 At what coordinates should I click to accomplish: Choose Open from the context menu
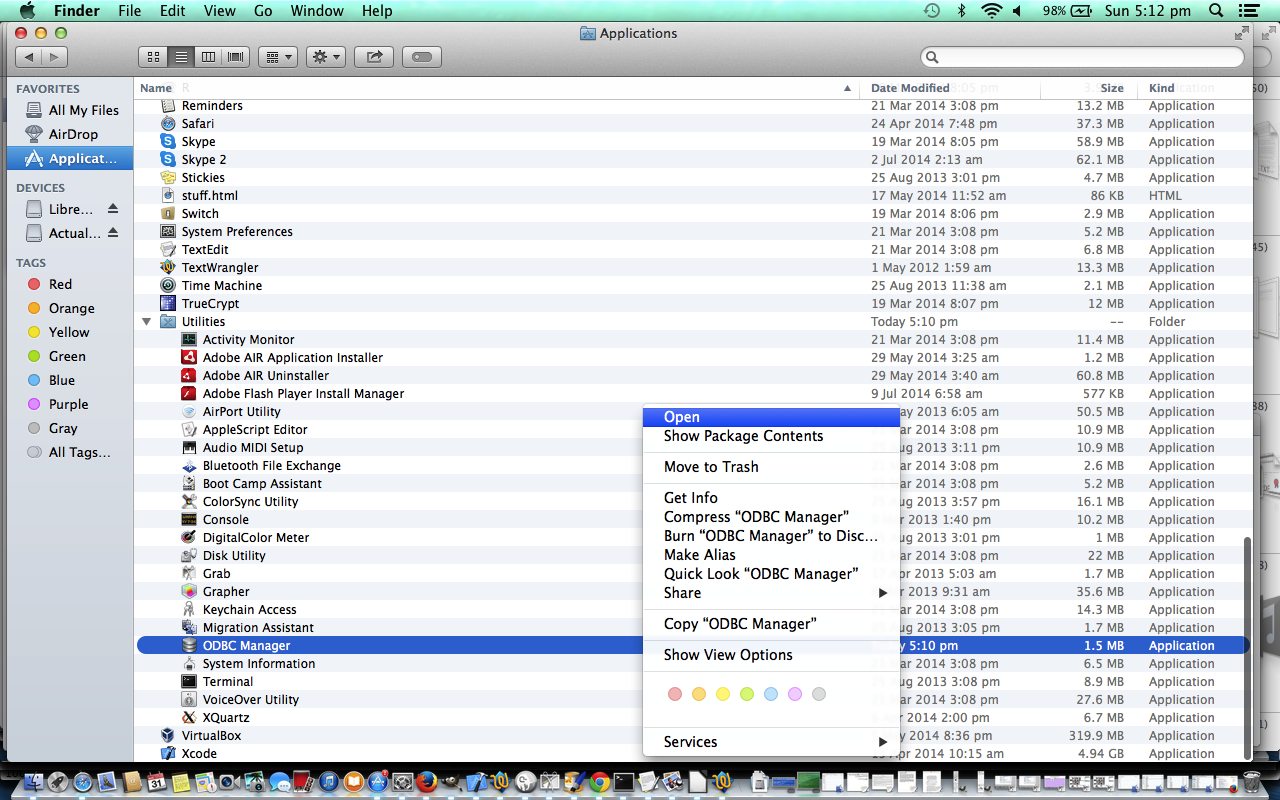click(x=771, y=417)
